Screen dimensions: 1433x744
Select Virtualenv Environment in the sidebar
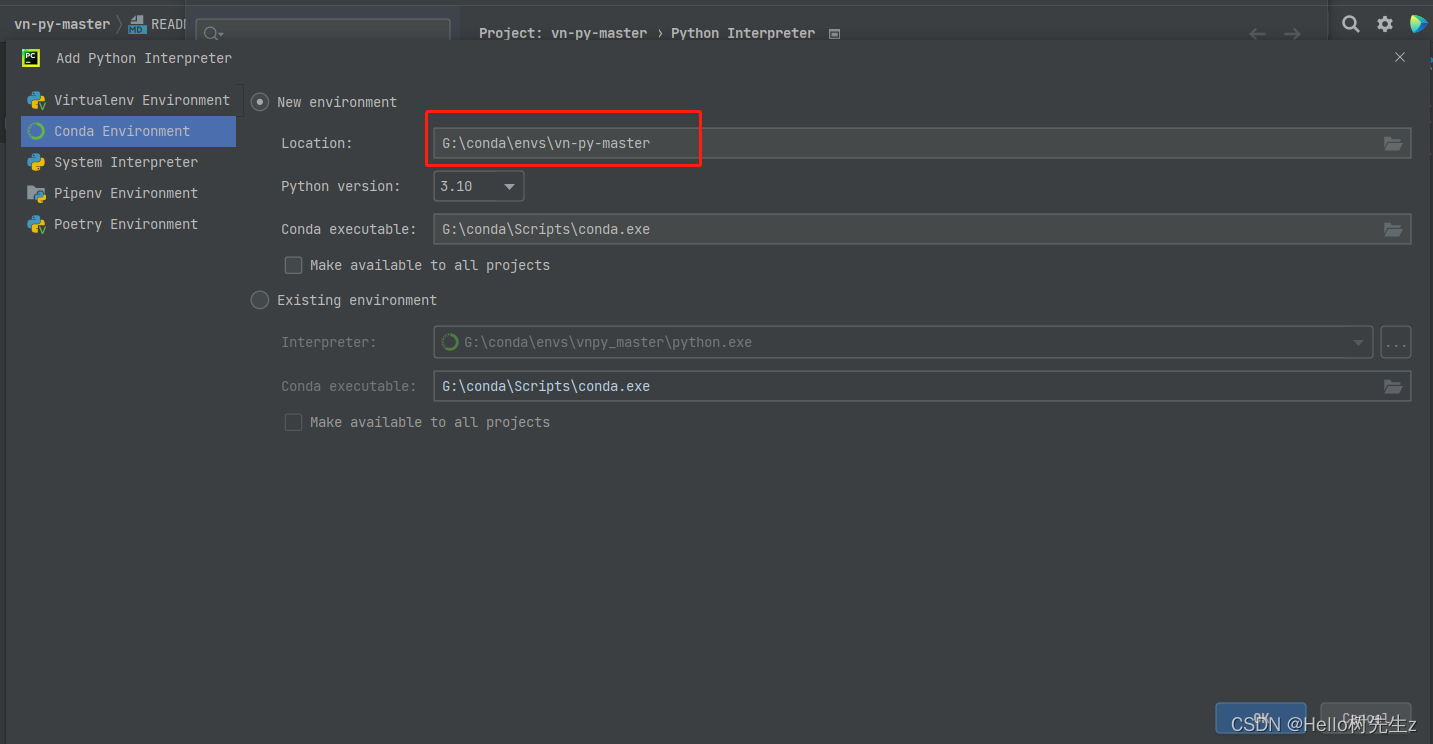pyautogui.click(x=129, y=100)
